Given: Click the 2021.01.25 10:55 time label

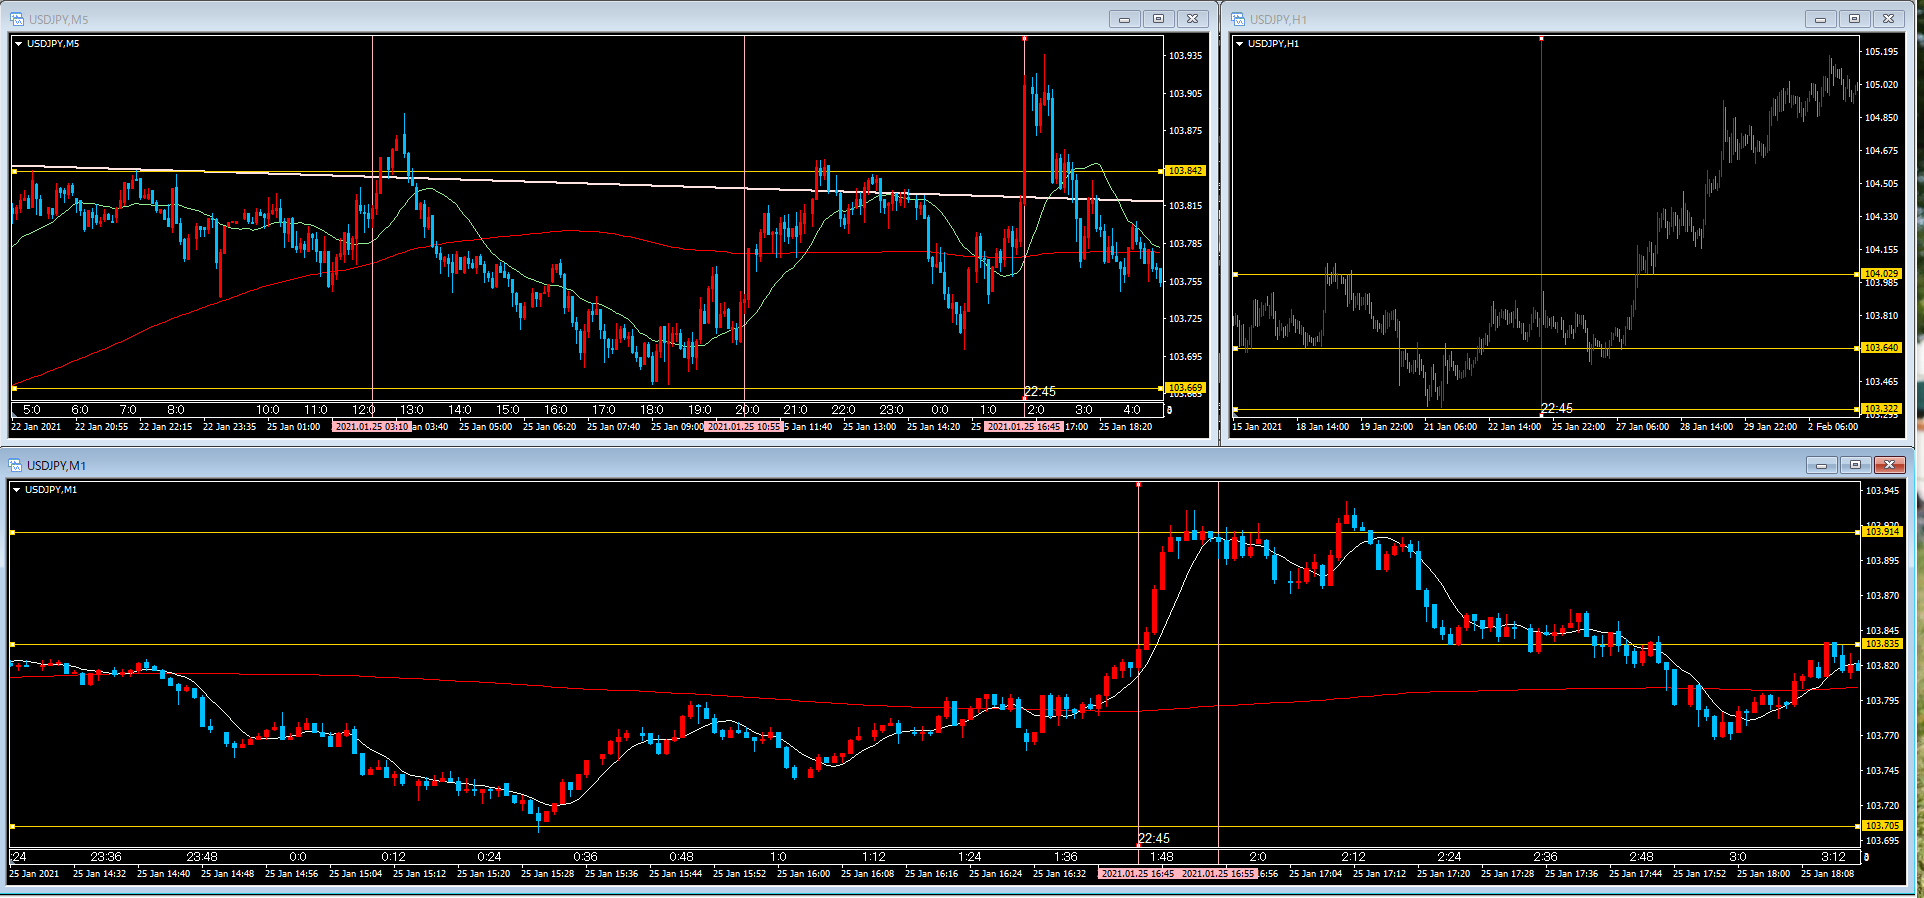Looking at the screenshot, I should [x=743, y=427].
